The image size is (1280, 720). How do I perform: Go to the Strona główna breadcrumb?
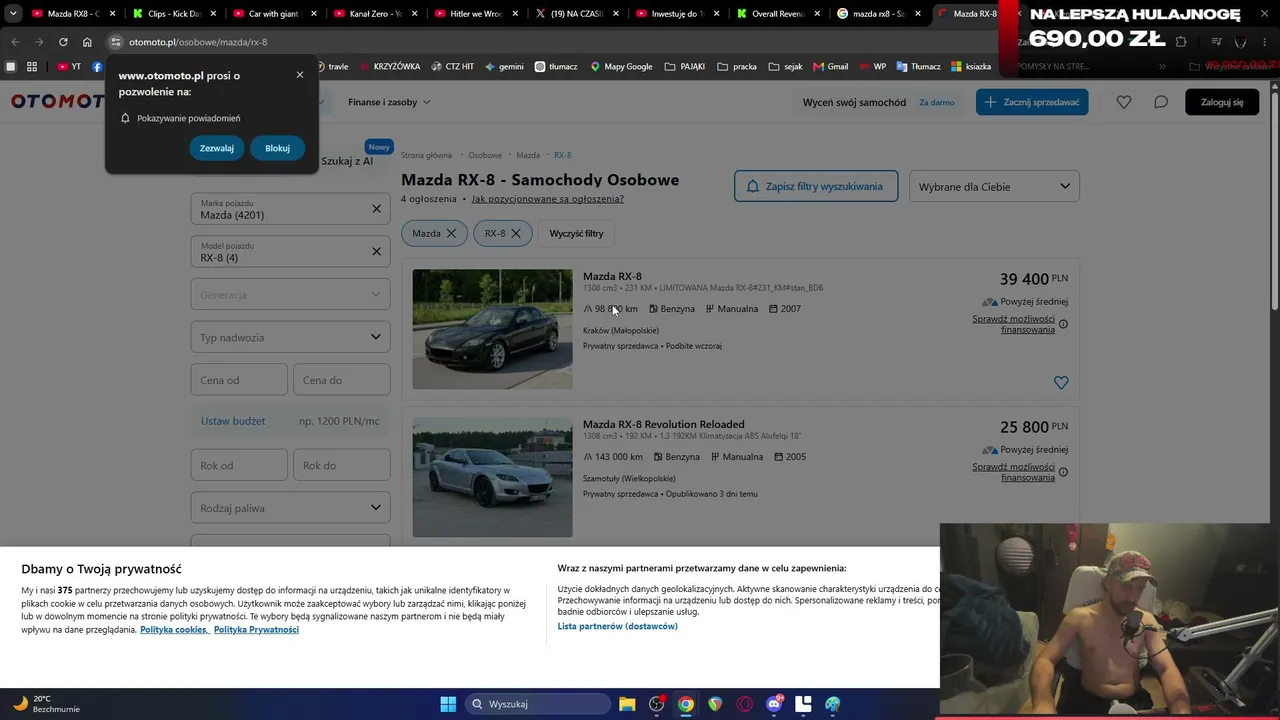[427, 155]
